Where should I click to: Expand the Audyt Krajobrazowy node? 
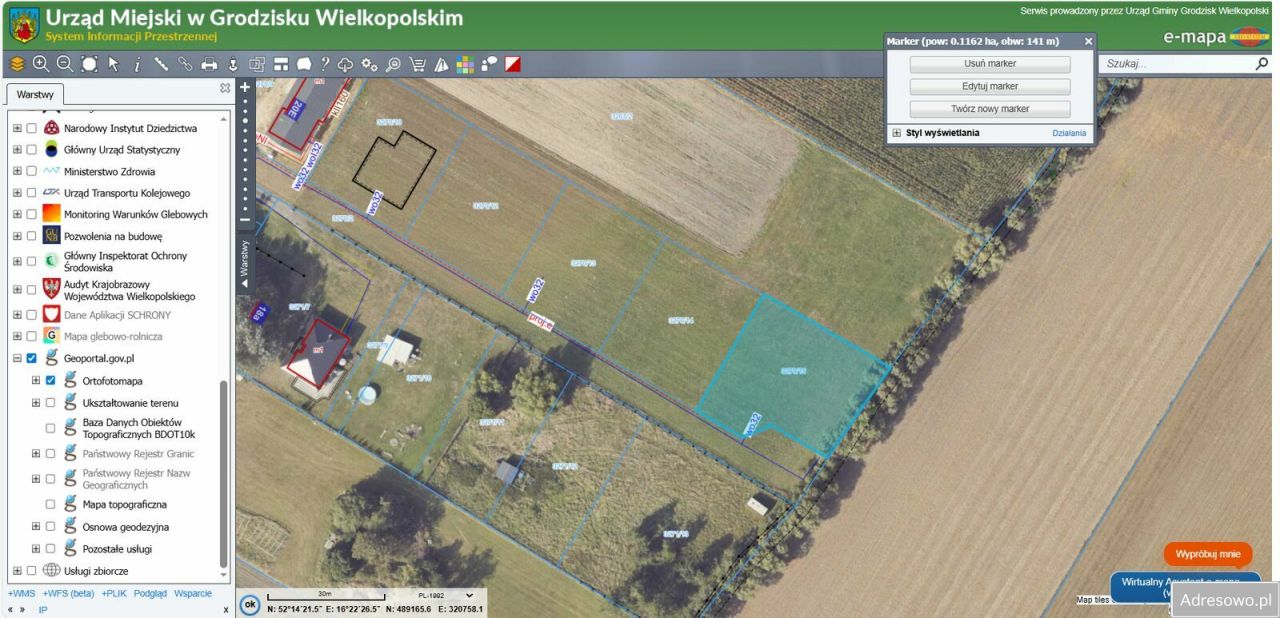pos(17,290)
